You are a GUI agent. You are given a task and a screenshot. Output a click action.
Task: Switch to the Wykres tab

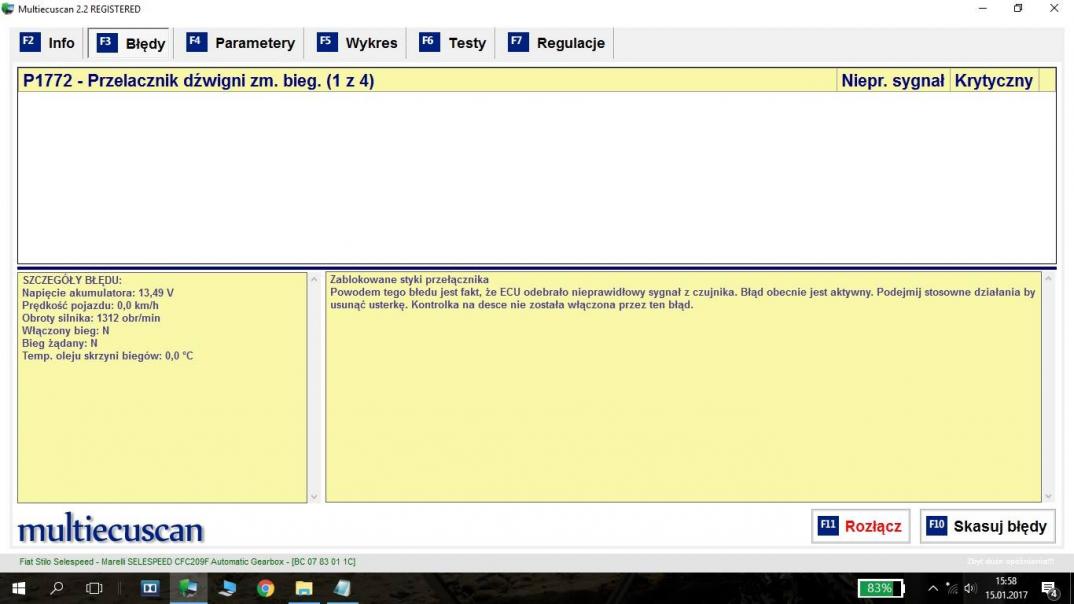pyautogui.click(x=357, y=43)
